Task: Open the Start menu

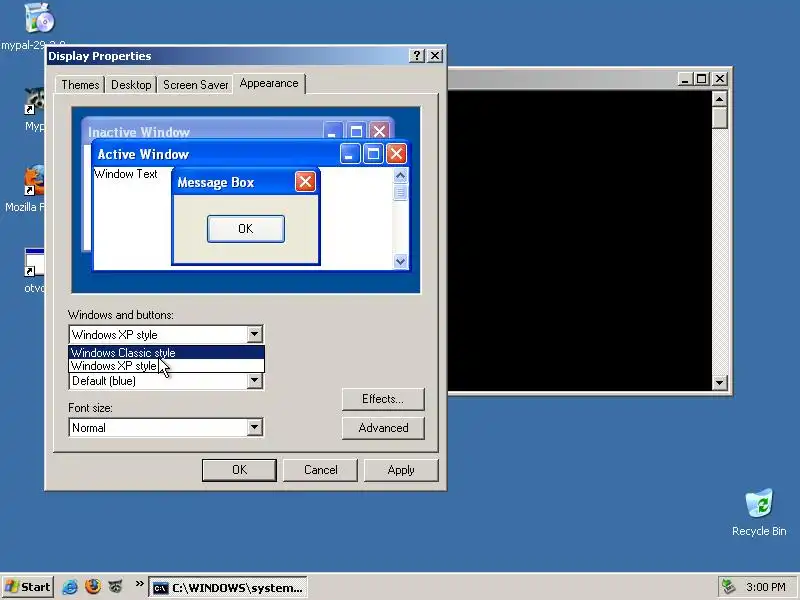Action: [28, 587]
